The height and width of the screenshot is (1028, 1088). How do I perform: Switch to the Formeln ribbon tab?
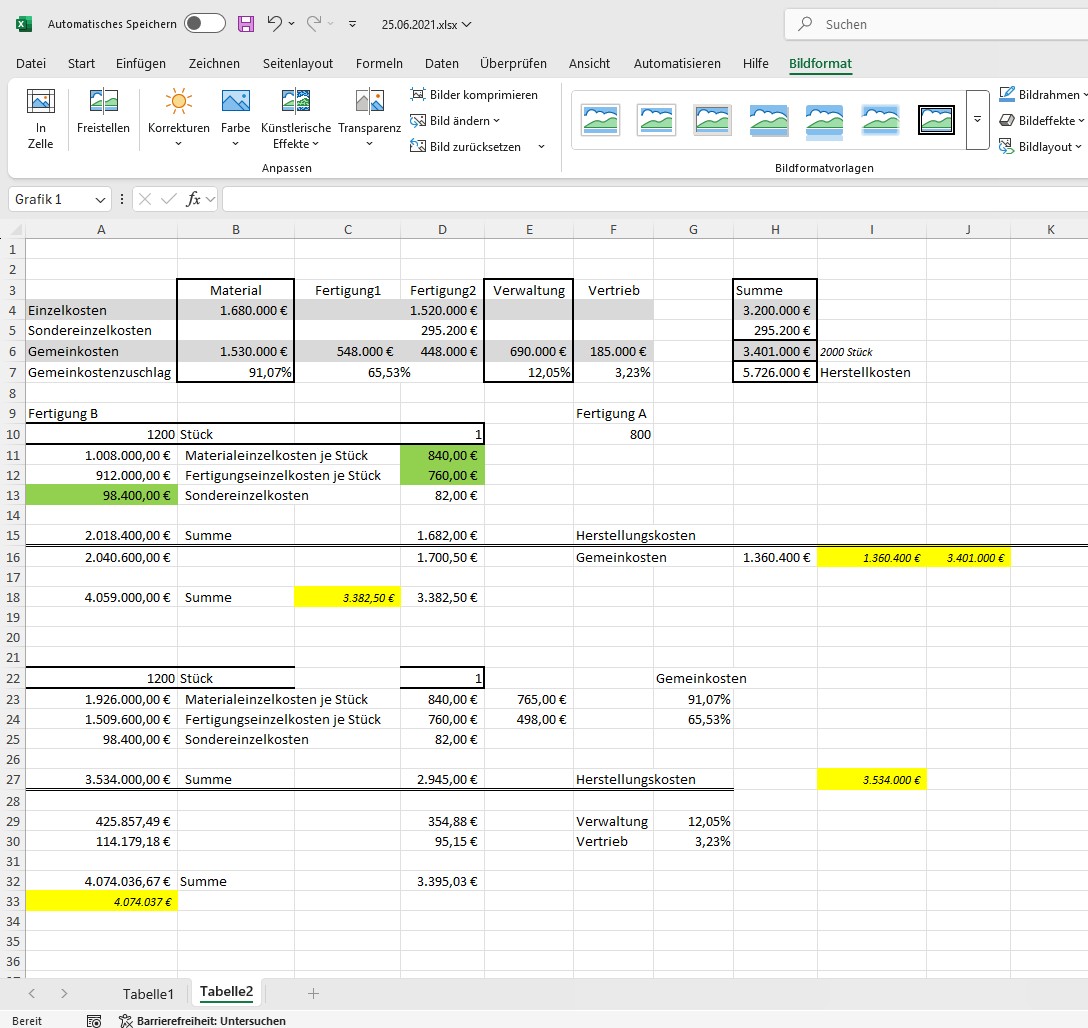coord(379,63)
